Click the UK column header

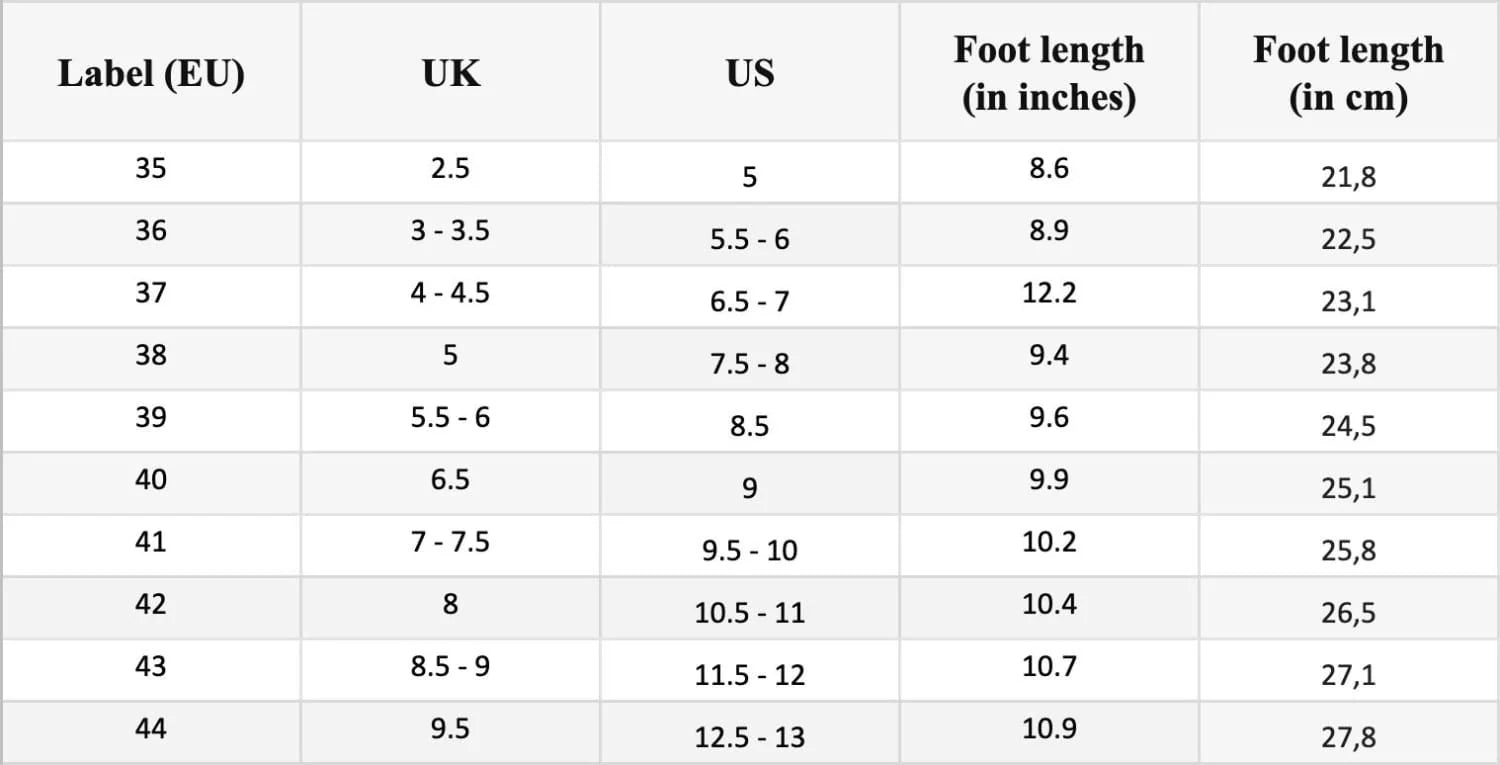pyautogui.click(x=450, y=74)
